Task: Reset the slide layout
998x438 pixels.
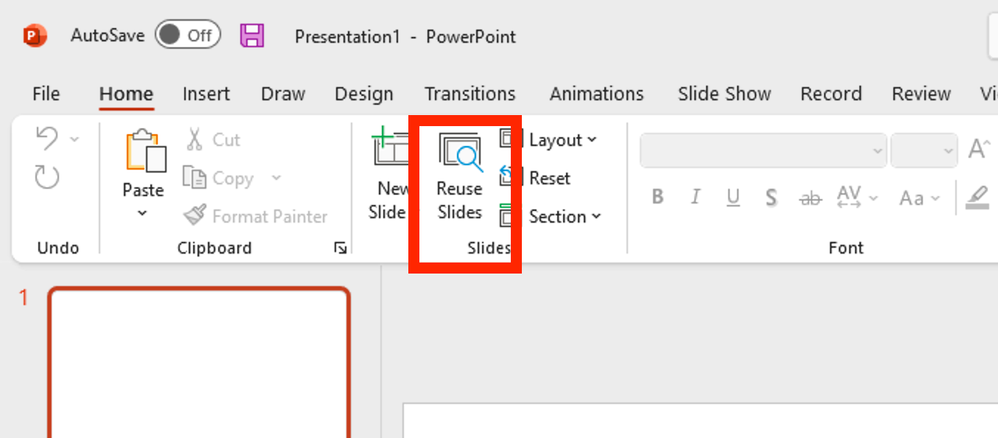Action: (x=537, y=178)
